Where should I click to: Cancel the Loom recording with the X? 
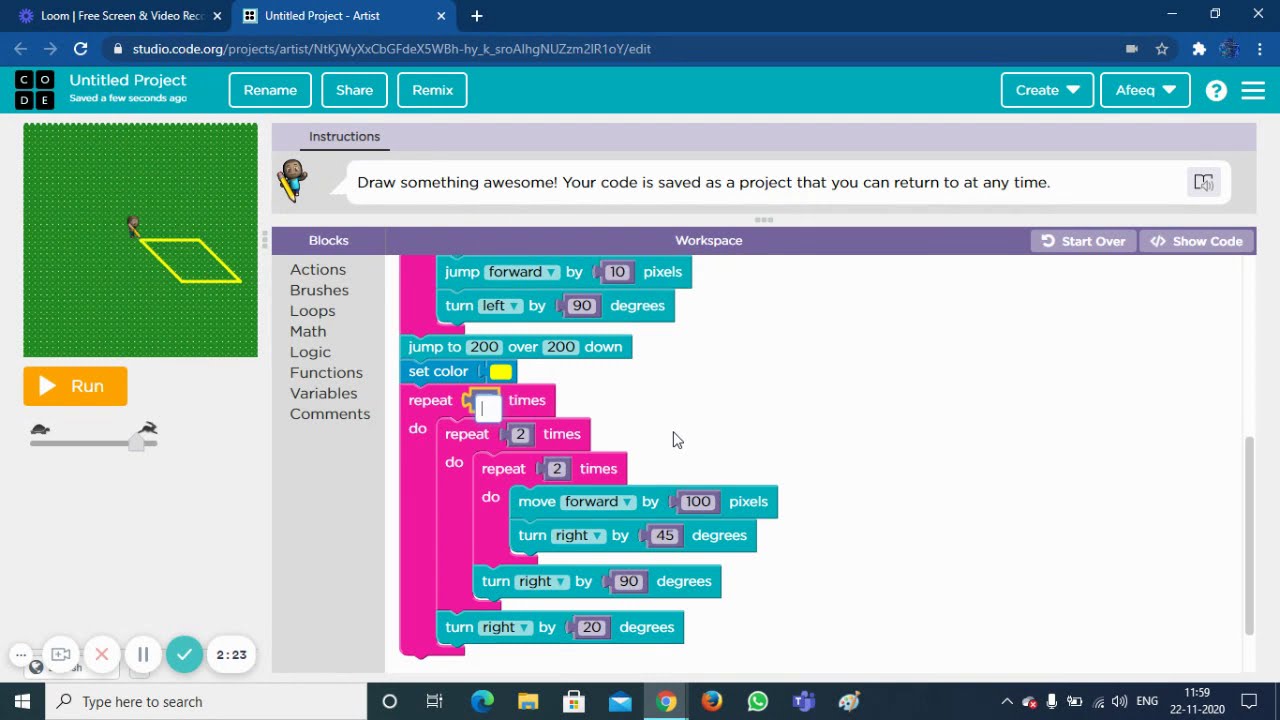click(101, 655)
